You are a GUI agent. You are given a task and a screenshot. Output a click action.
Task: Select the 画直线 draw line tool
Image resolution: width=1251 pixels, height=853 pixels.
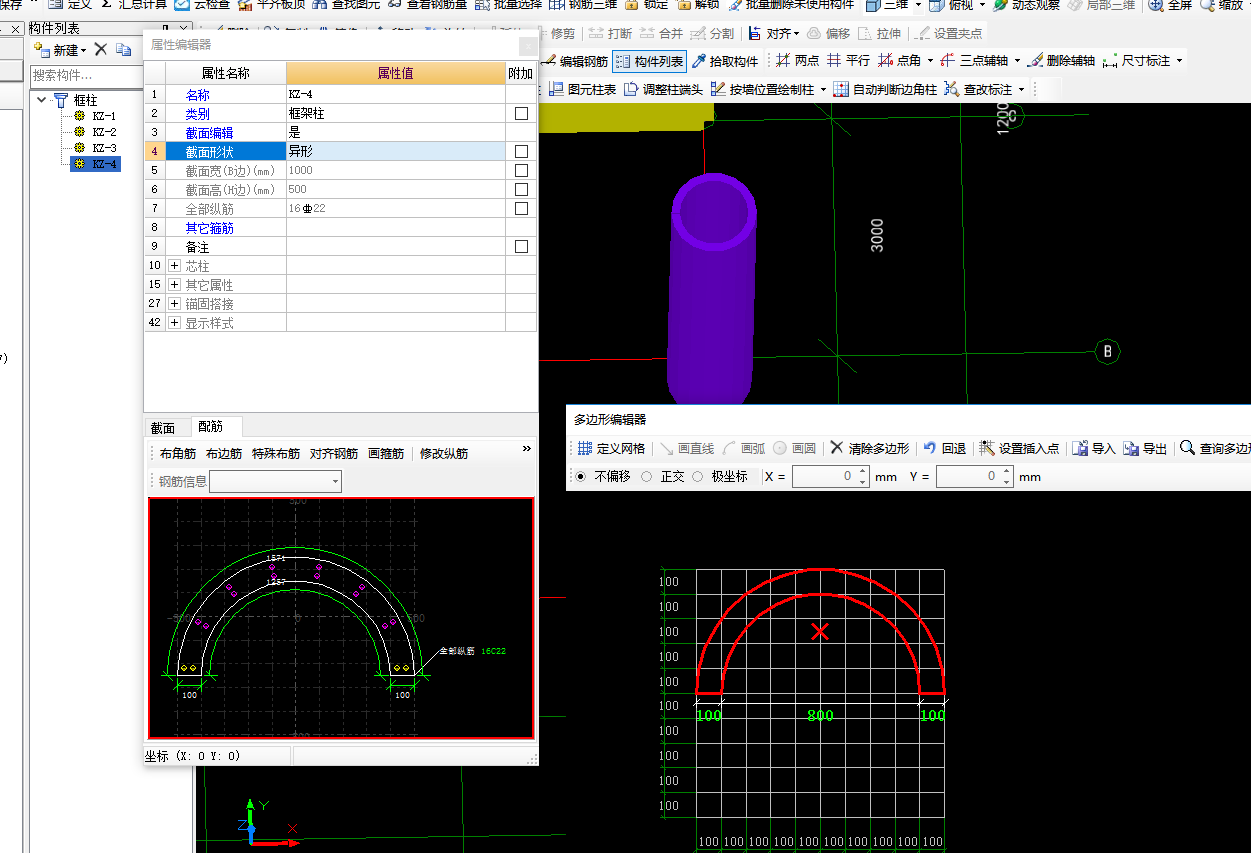coord(687,448)
